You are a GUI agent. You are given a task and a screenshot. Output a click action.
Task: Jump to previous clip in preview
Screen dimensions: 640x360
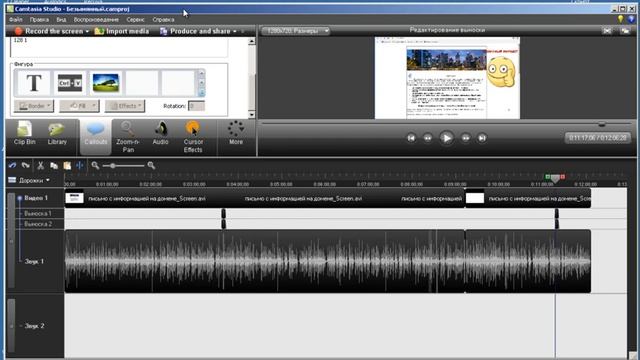pos(411,138)
